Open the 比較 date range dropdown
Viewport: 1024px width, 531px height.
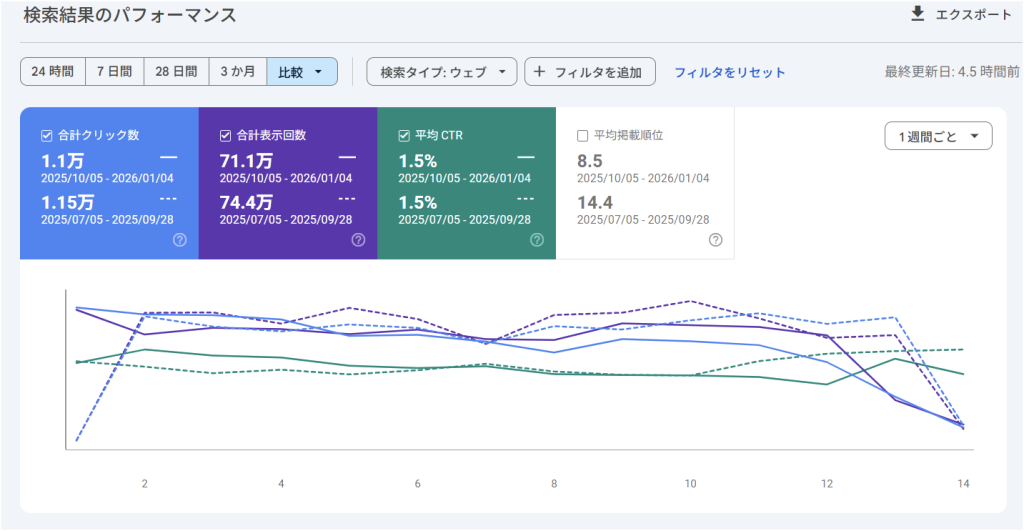click(x=302, y=72)
